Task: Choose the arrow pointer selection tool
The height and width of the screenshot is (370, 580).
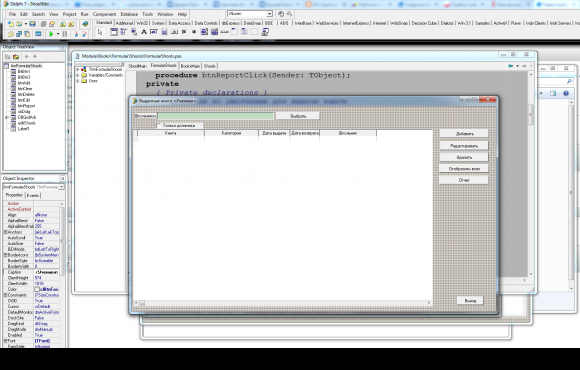Action: pyautogui.click(x=100, y=32)
